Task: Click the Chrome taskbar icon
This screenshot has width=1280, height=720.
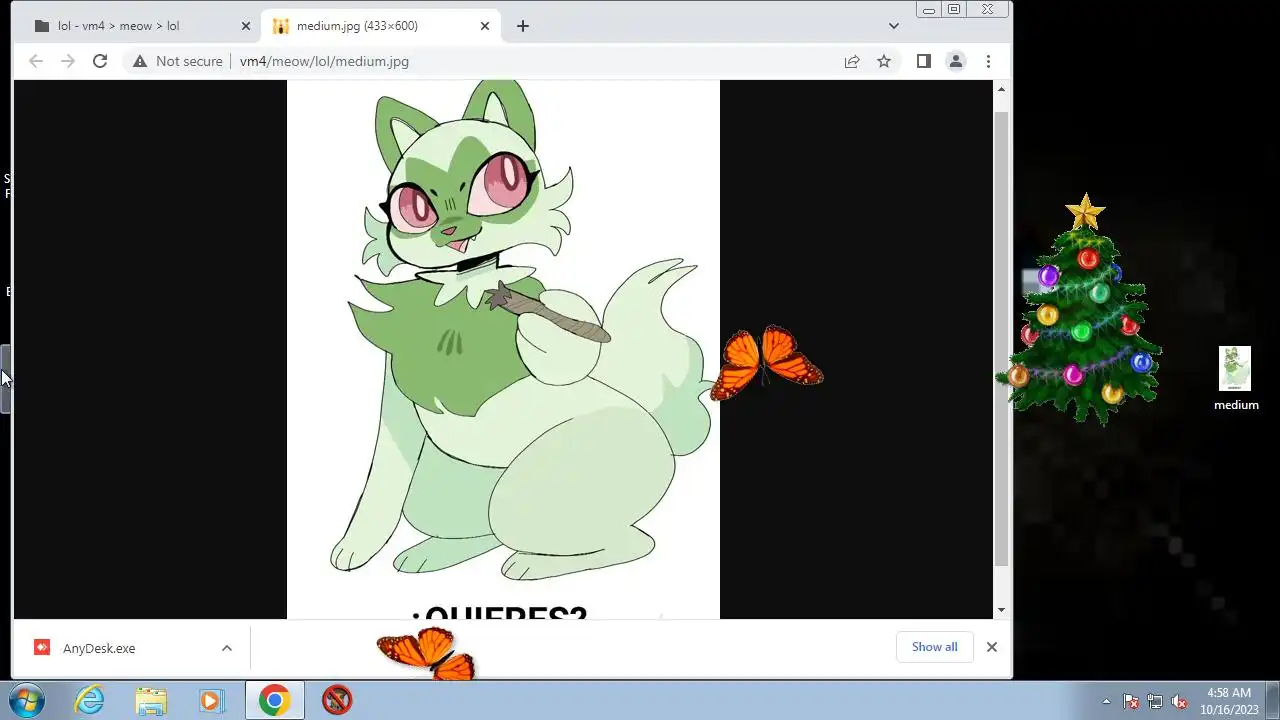Action: 274,700
